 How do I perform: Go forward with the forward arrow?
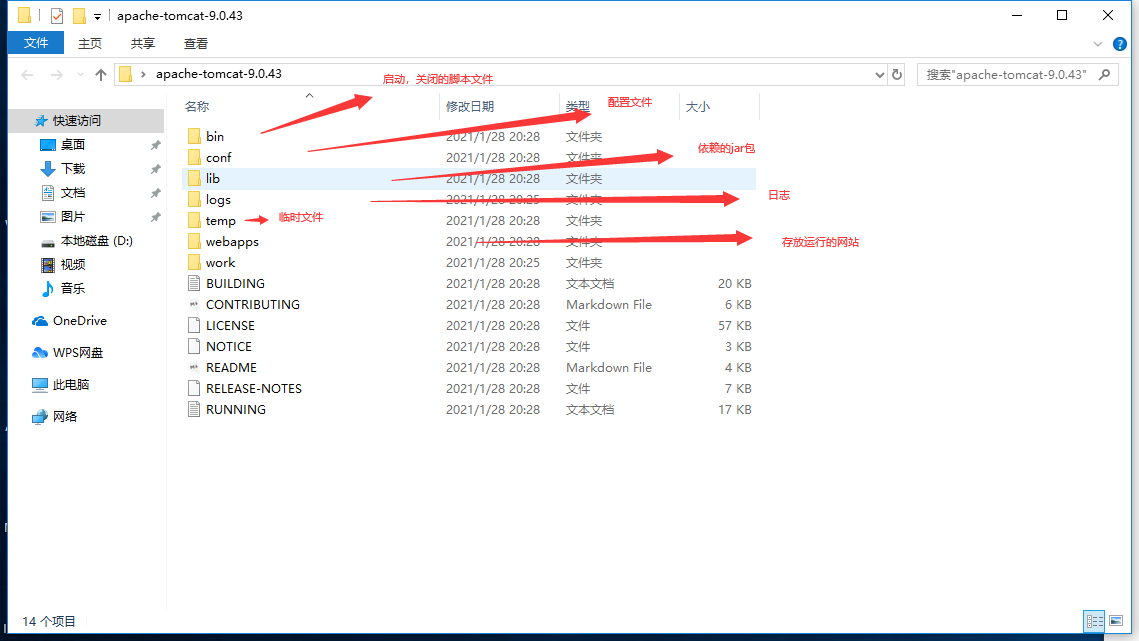click(56, 74)
